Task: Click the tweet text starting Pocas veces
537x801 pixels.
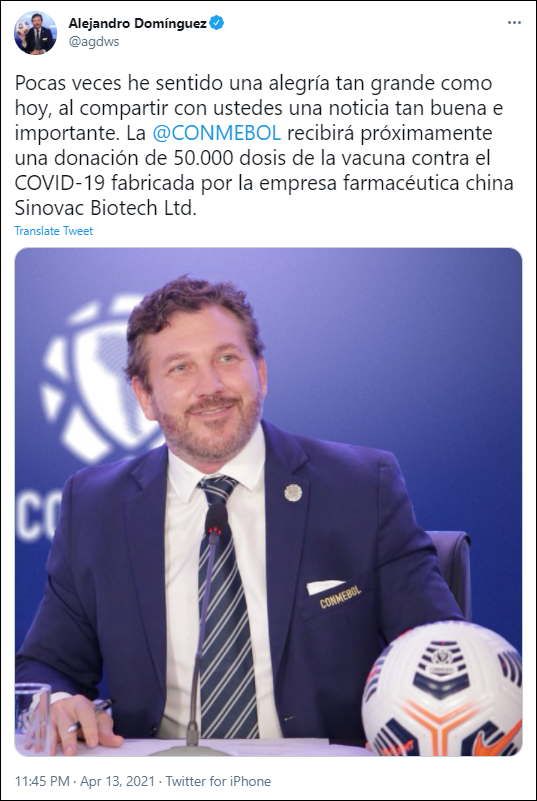Action: pos(264,146)
